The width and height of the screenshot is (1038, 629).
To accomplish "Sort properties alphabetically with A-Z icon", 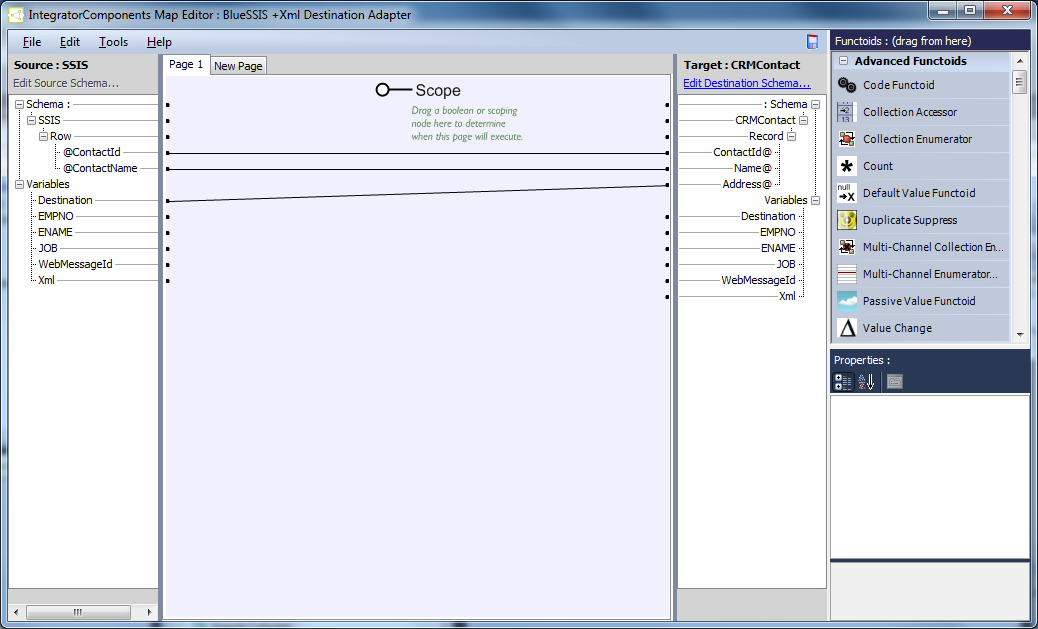I will [866, 382].
